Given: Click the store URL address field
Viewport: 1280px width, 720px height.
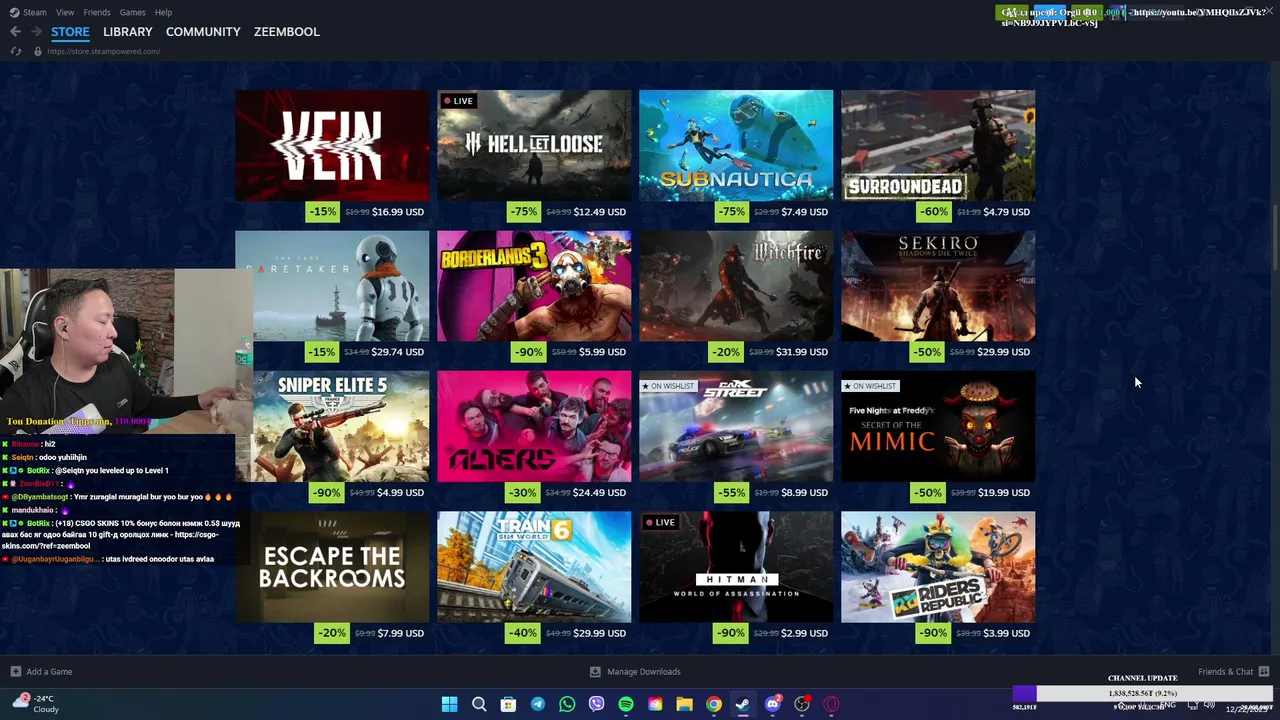Looking at the screenshot, I should coord(103,51).
